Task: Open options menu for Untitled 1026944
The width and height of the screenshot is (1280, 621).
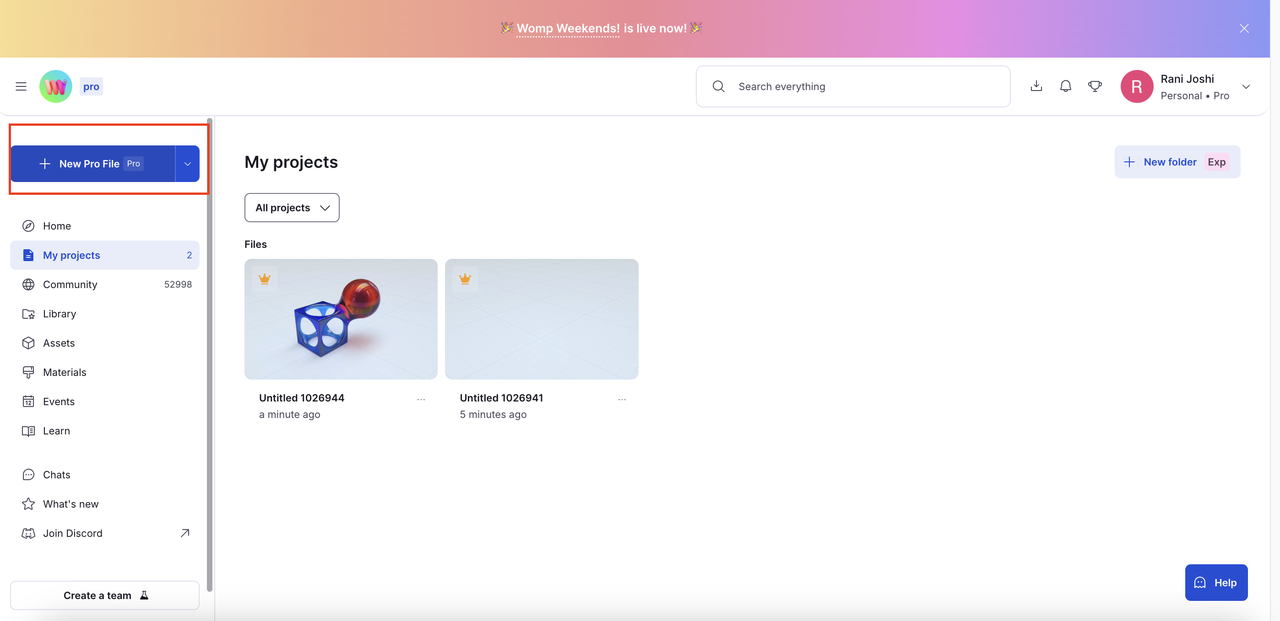Action: click(x=421, y=399)
